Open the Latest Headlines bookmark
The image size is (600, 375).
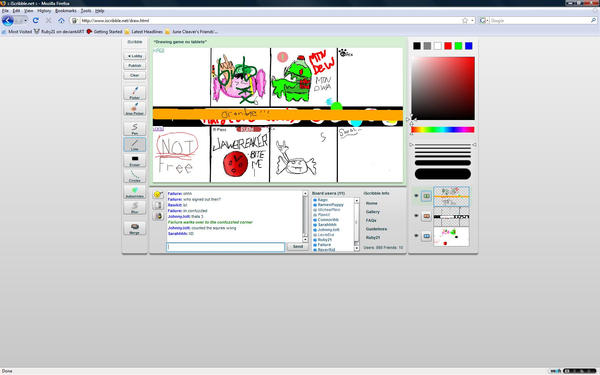(143, 32)
